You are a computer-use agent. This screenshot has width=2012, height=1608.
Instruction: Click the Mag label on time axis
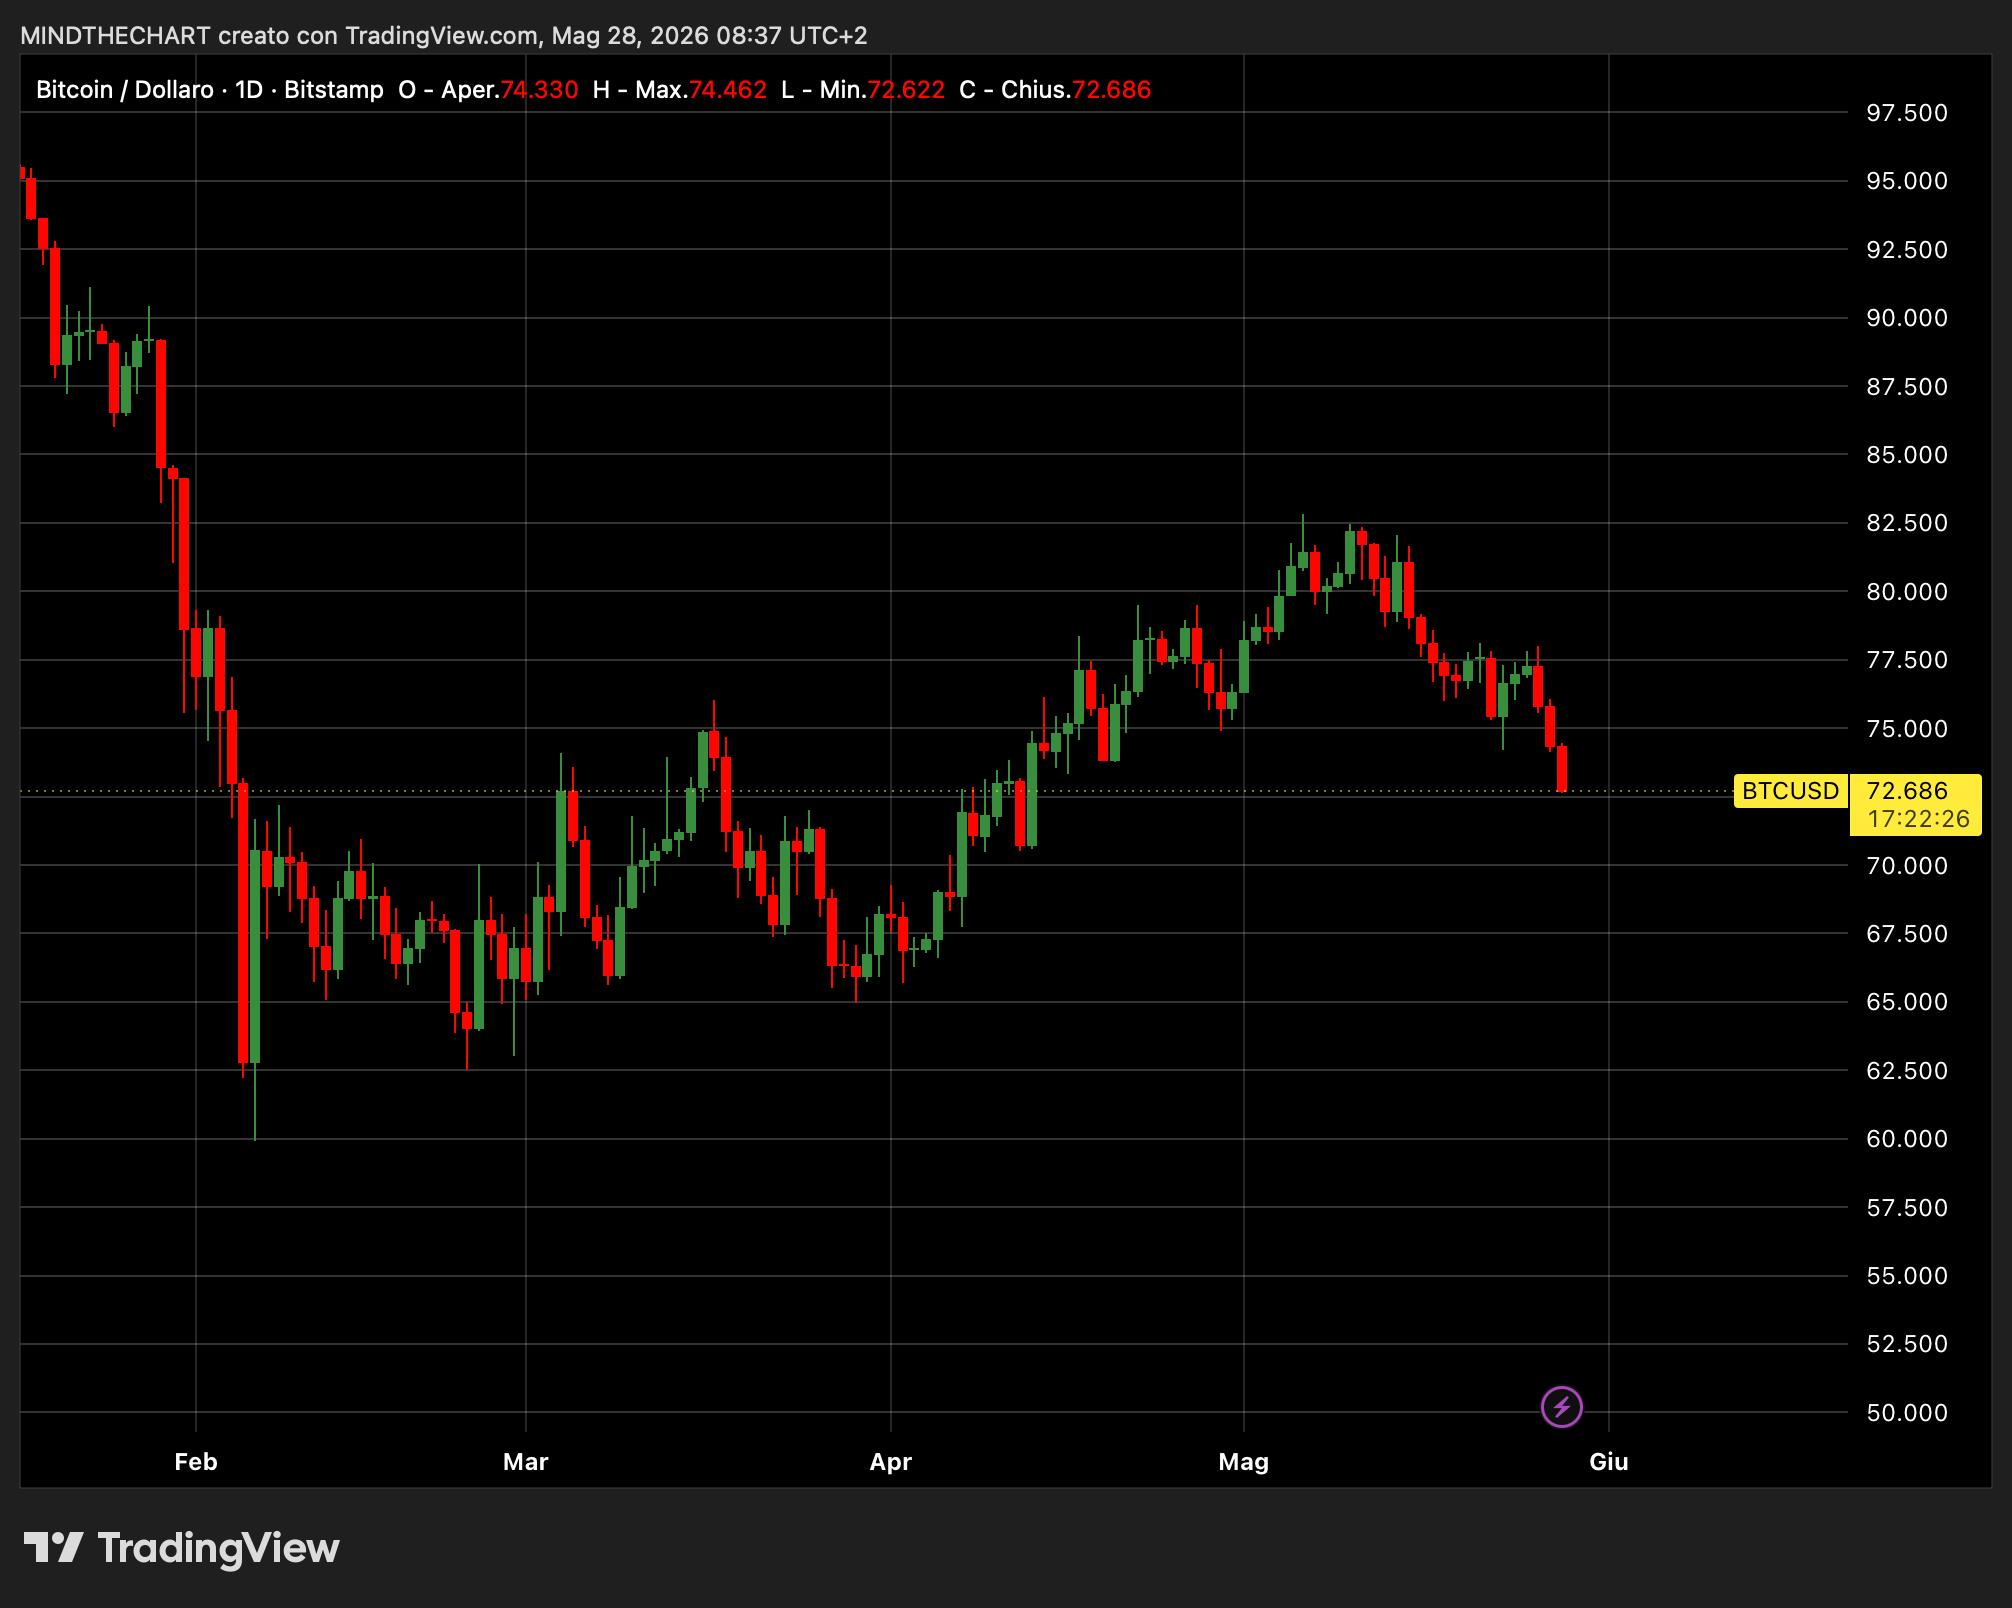coord(1244,1462)
